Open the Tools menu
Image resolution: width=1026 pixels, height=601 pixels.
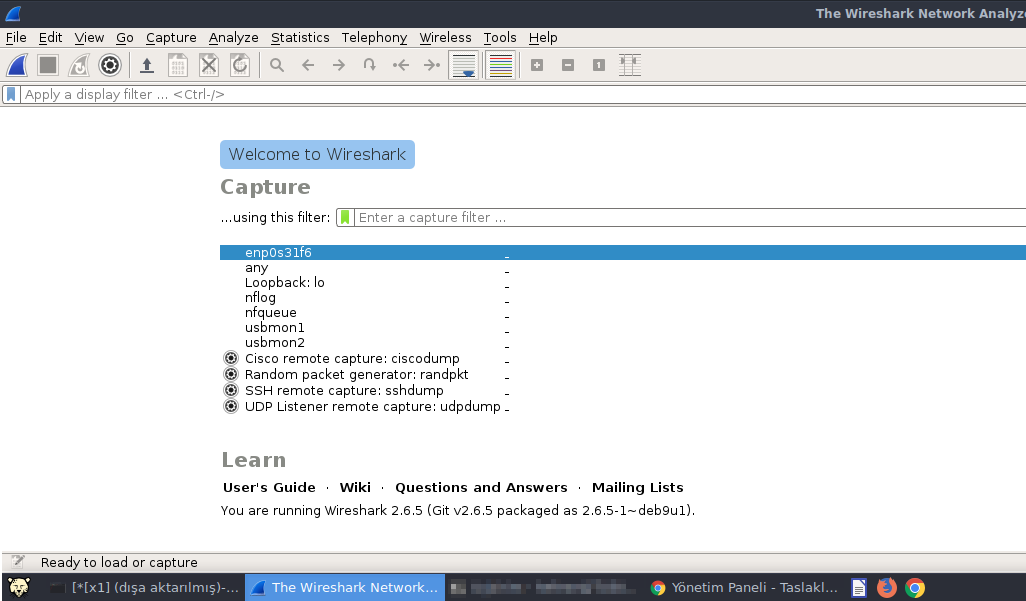point(500,37)
